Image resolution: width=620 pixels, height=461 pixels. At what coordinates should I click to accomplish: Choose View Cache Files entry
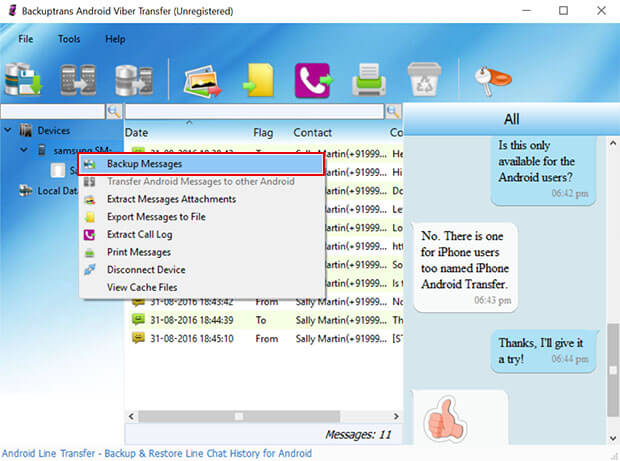point(201,287)
